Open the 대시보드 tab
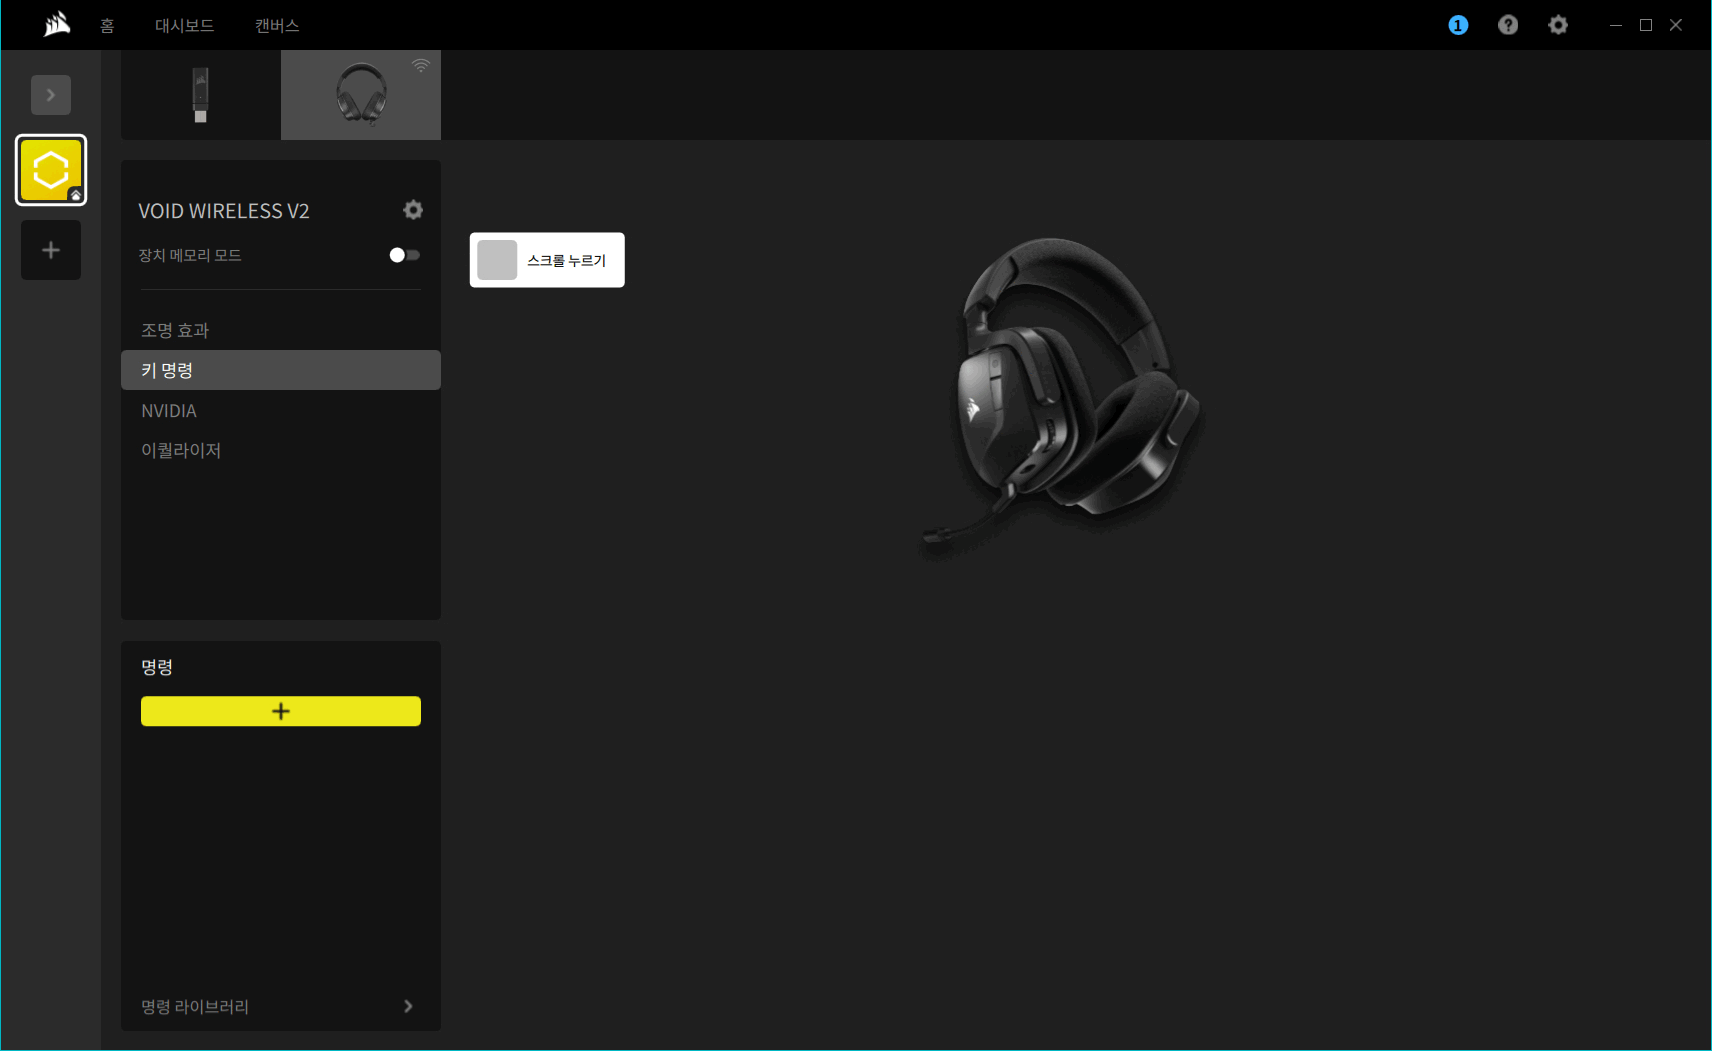The image size is (1712, 1051). pos(184,26)
